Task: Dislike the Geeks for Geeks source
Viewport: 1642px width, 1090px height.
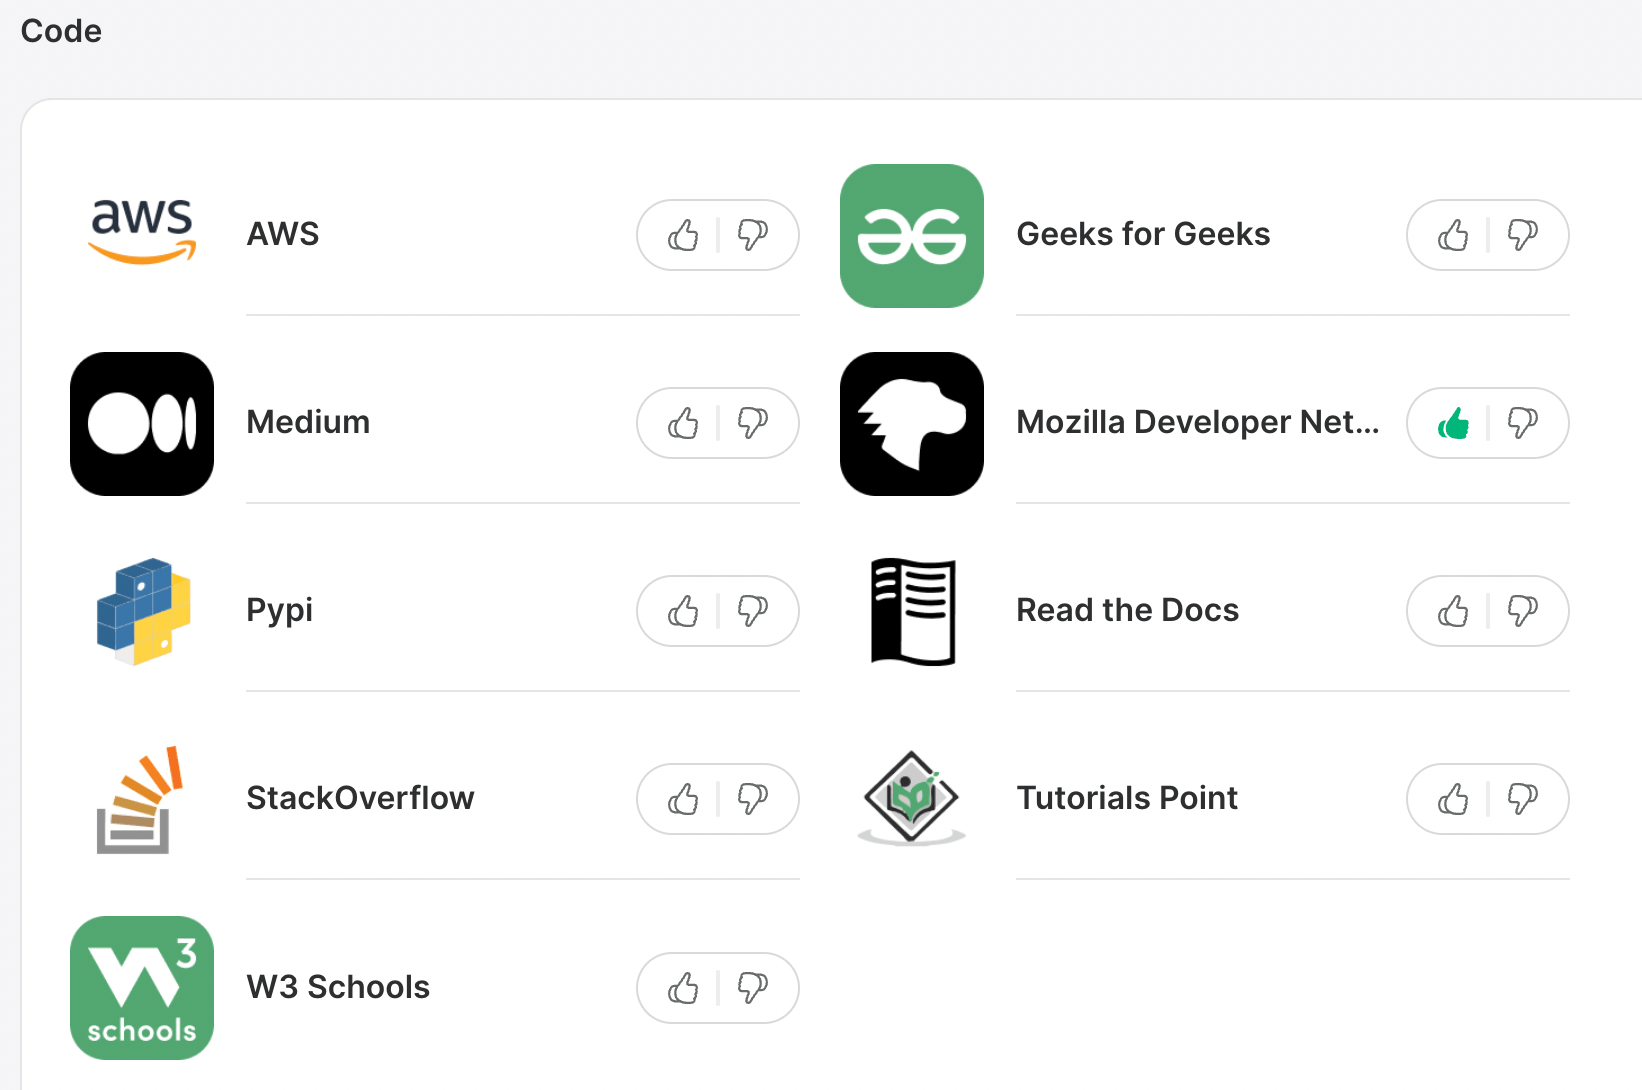Action: pyautogui.click(x=1523, y=235)
